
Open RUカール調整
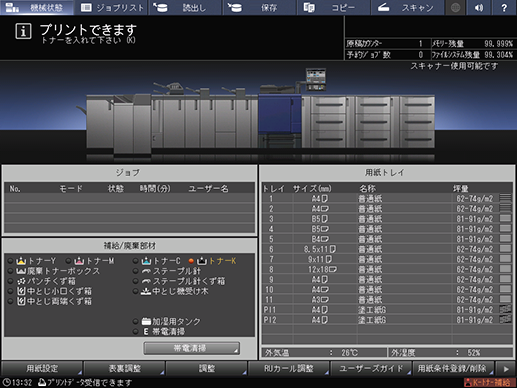(x=289, y=368)
